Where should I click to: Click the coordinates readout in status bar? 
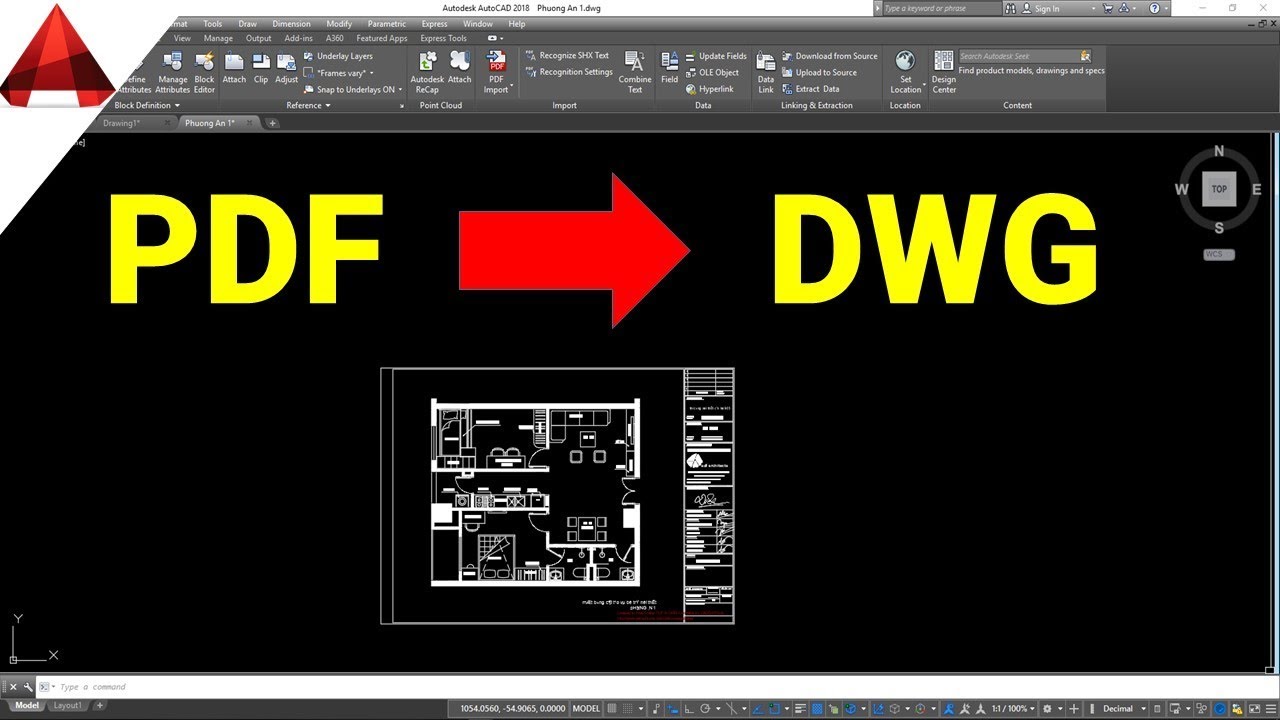(512, 708)
